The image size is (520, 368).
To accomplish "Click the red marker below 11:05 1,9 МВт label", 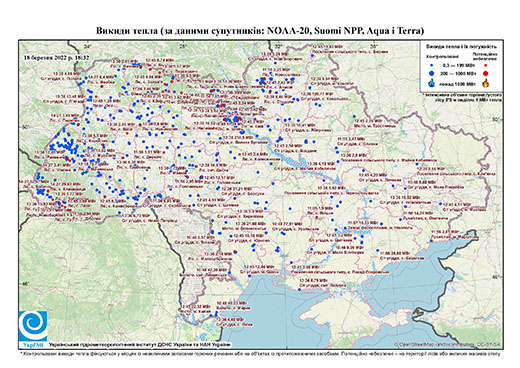I will [x=317, y=217].
